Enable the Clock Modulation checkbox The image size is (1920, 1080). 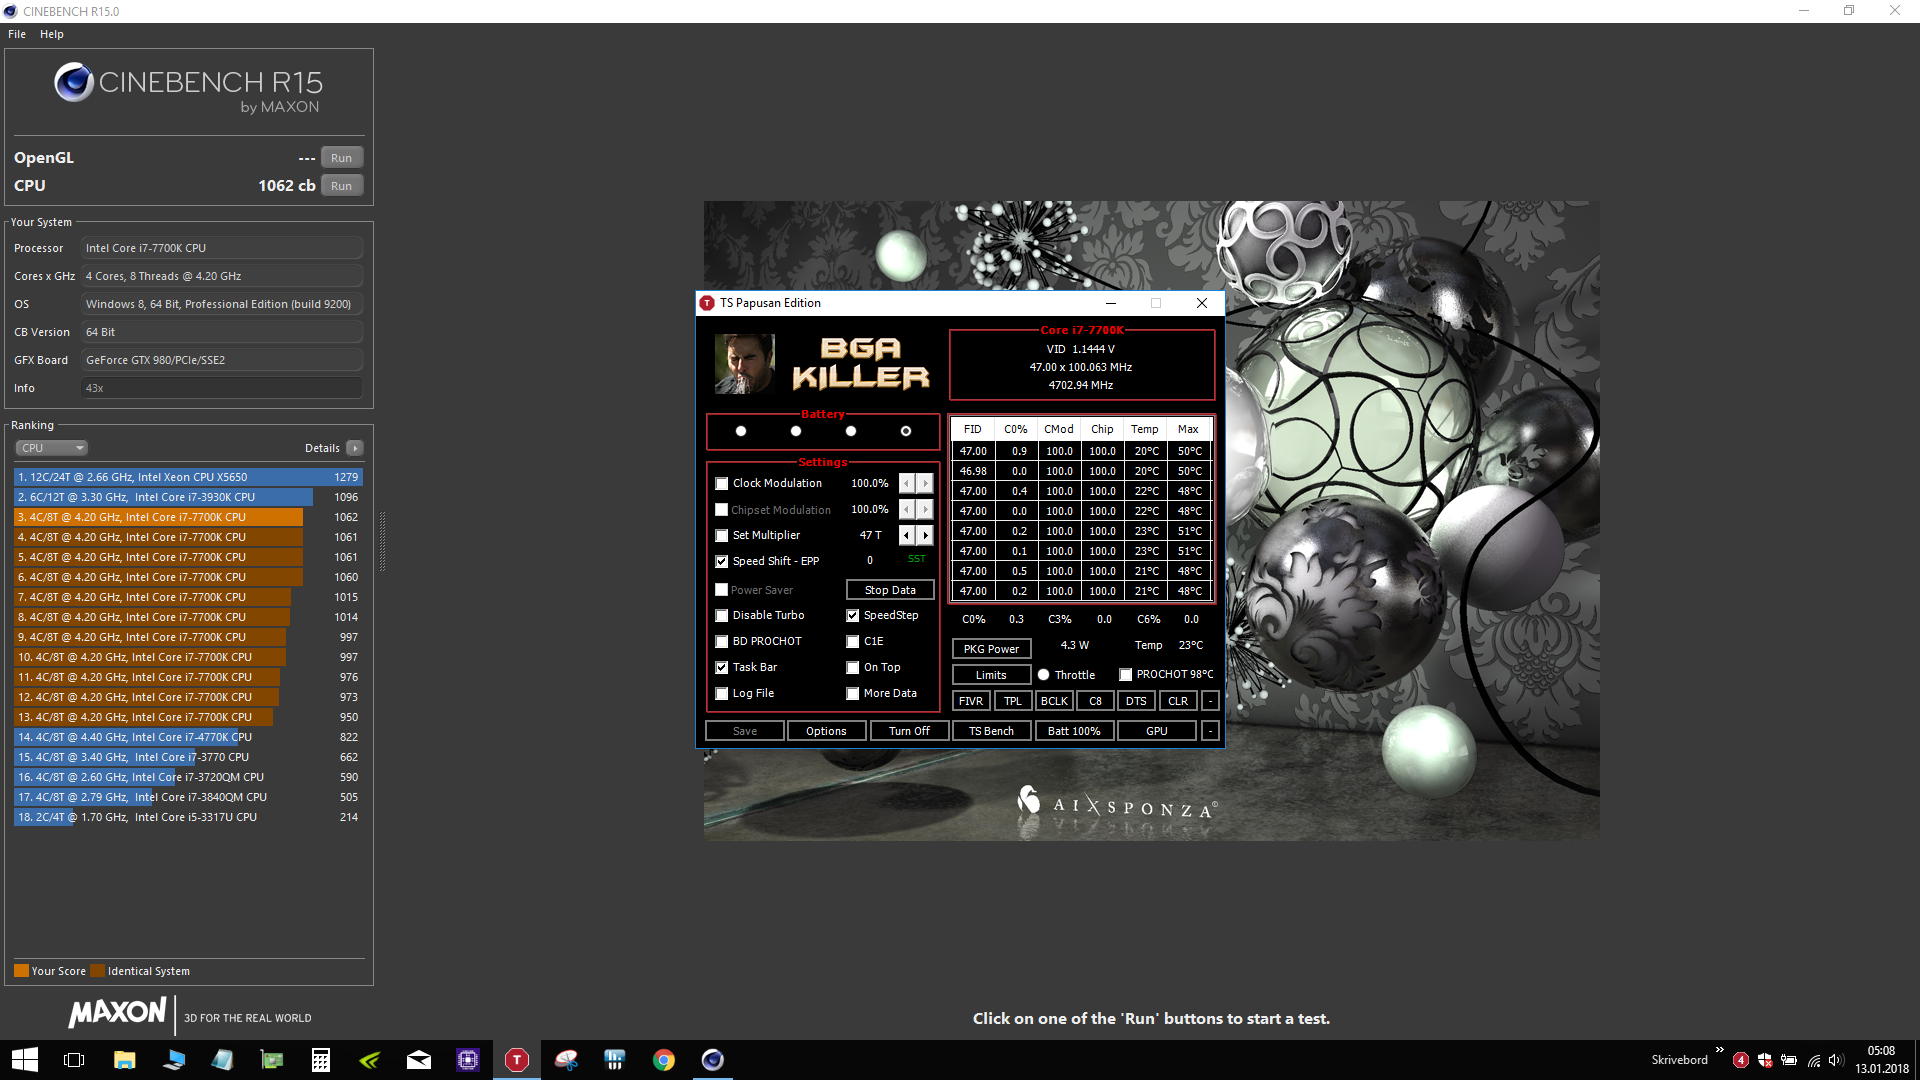point(722,484)
